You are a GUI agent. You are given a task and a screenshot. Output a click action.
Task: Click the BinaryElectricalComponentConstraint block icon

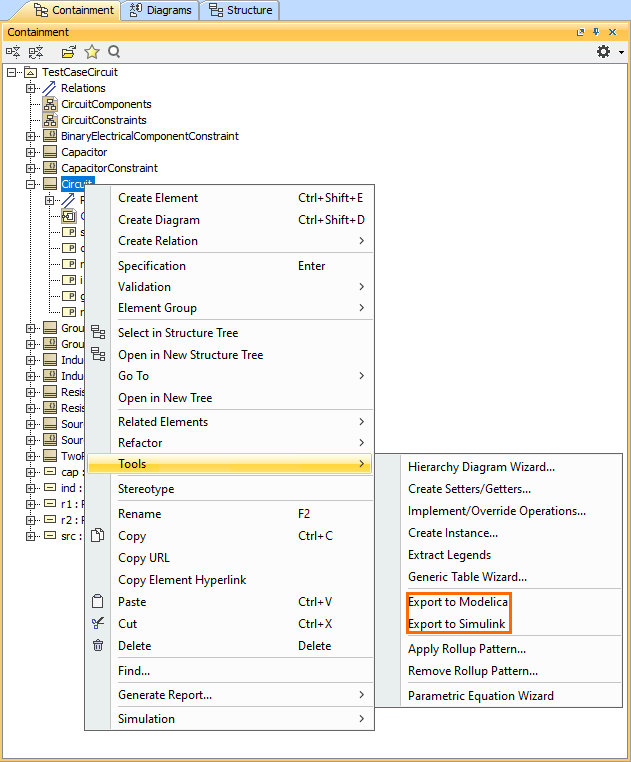pos(50,136)
